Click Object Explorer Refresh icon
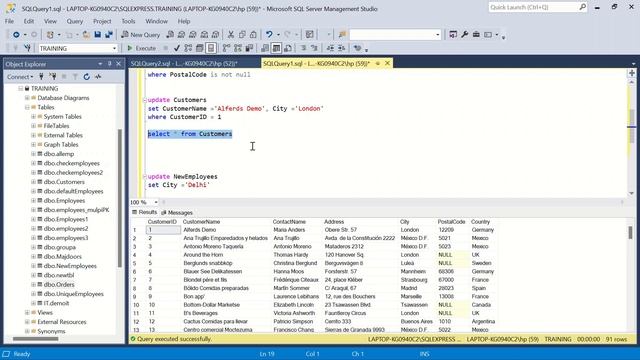Viewport: 640px width, 360px height. 87,77
